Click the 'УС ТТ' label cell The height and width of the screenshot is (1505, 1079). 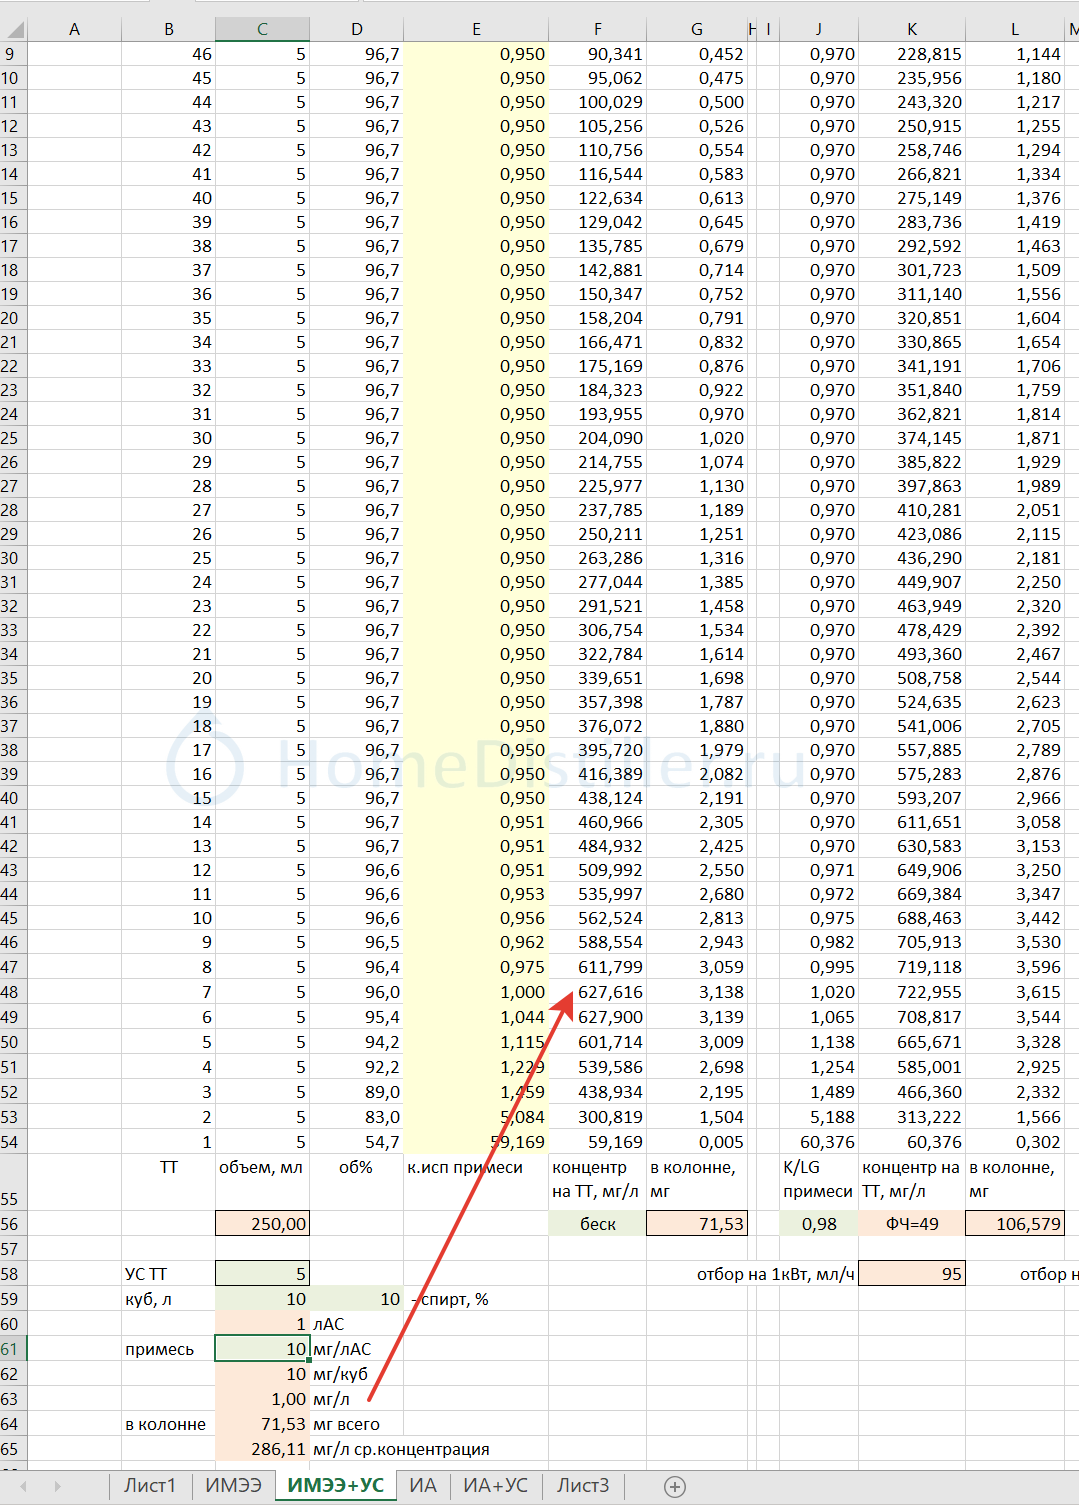[x=168, y=1274]
